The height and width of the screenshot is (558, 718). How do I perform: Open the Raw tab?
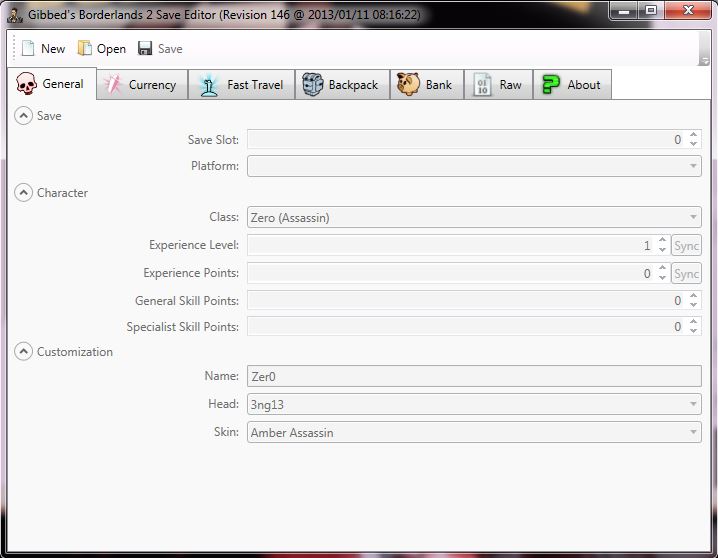click(x=498, y=85)
